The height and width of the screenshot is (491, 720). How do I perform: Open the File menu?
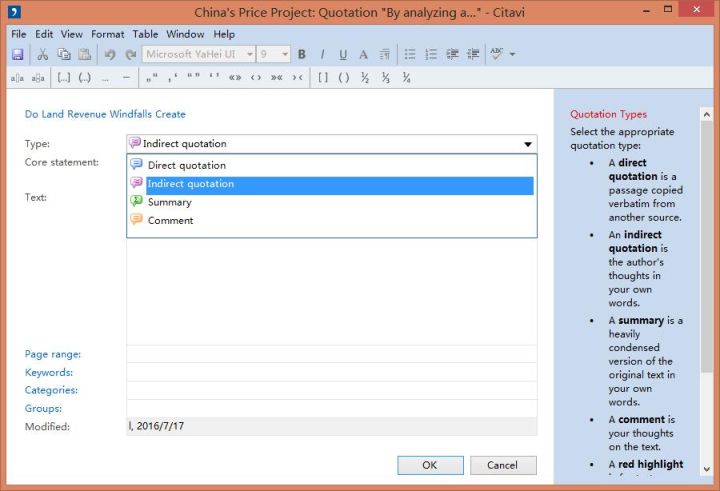18,34
